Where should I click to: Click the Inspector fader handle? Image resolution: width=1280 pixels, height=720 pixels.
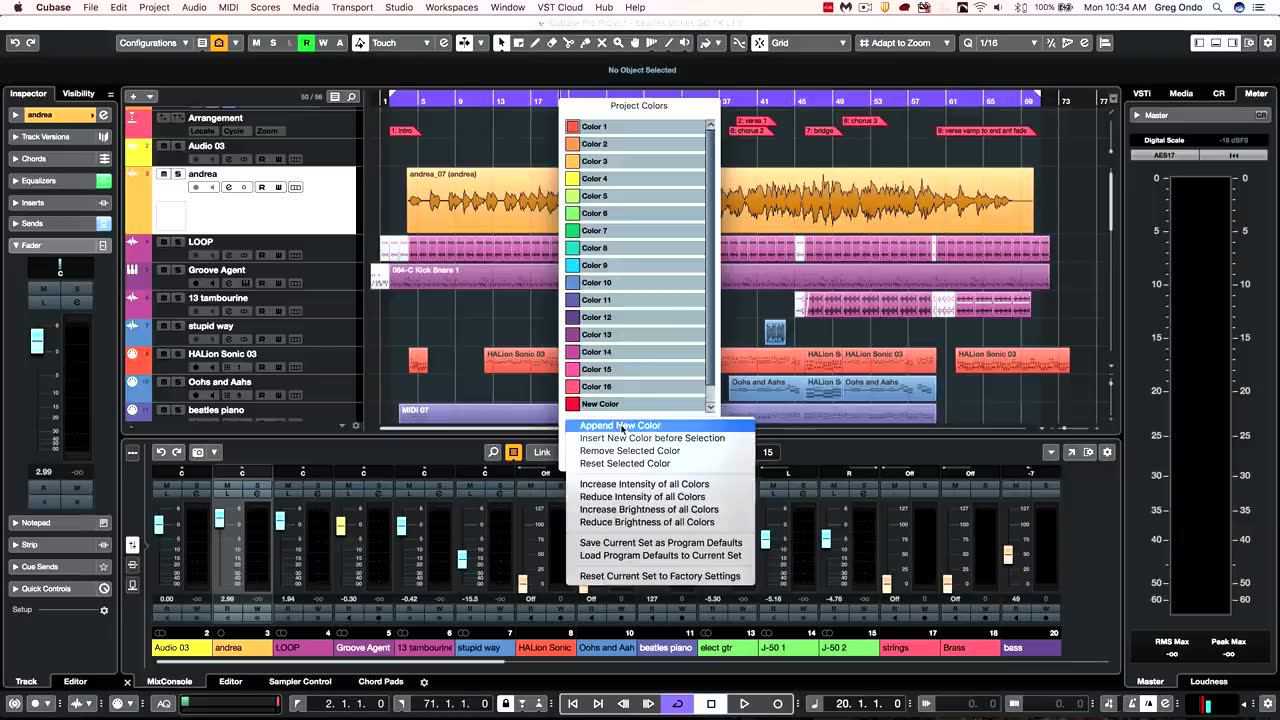pos(37,341)
